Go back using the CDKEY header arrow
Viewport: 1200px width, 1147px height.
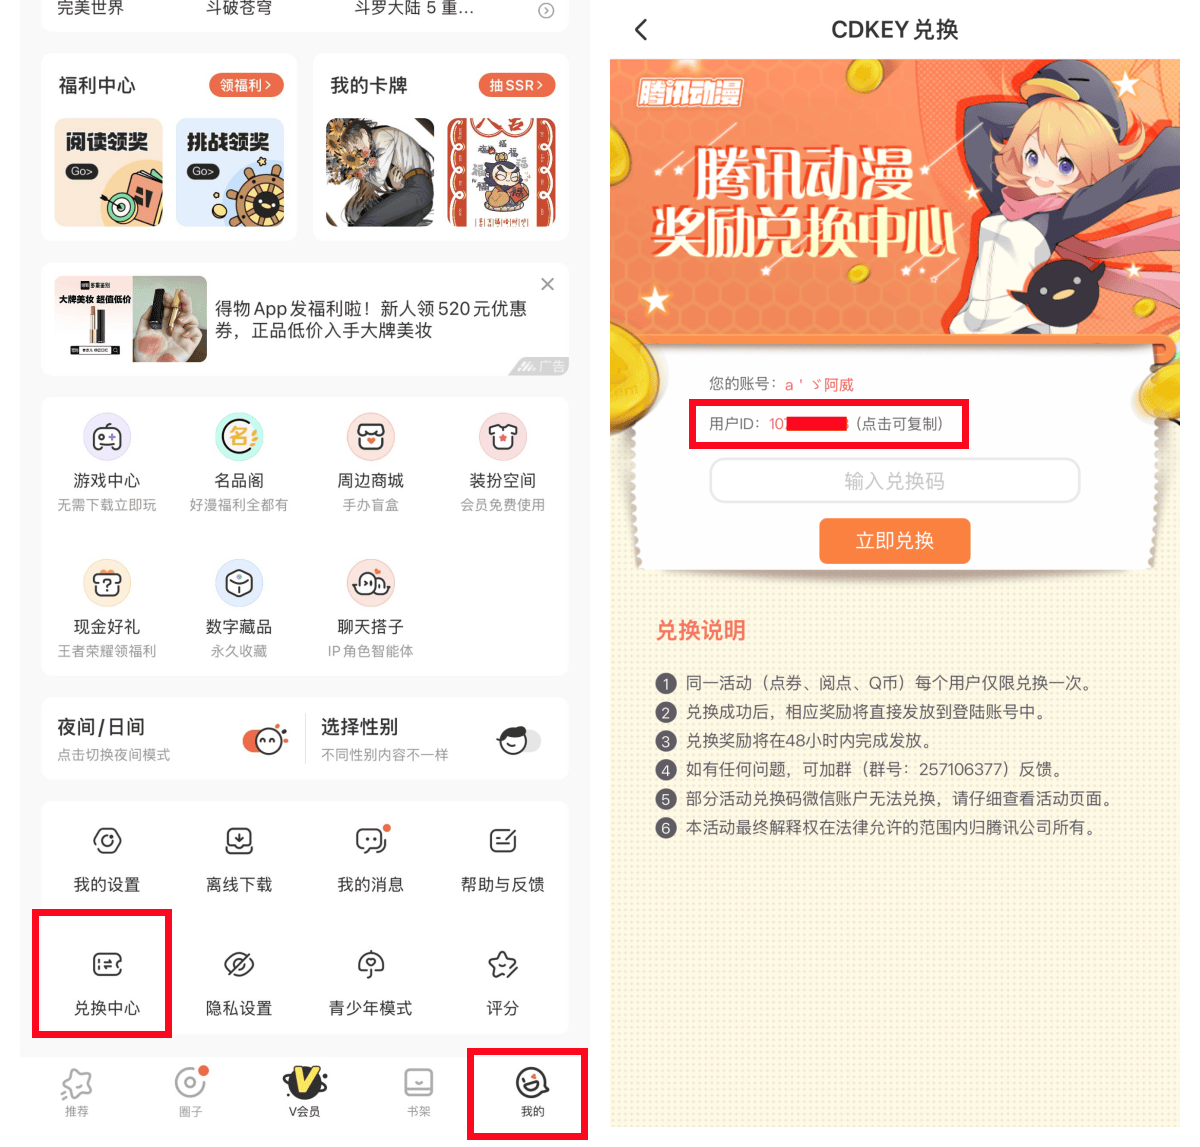tap(641, 30)
